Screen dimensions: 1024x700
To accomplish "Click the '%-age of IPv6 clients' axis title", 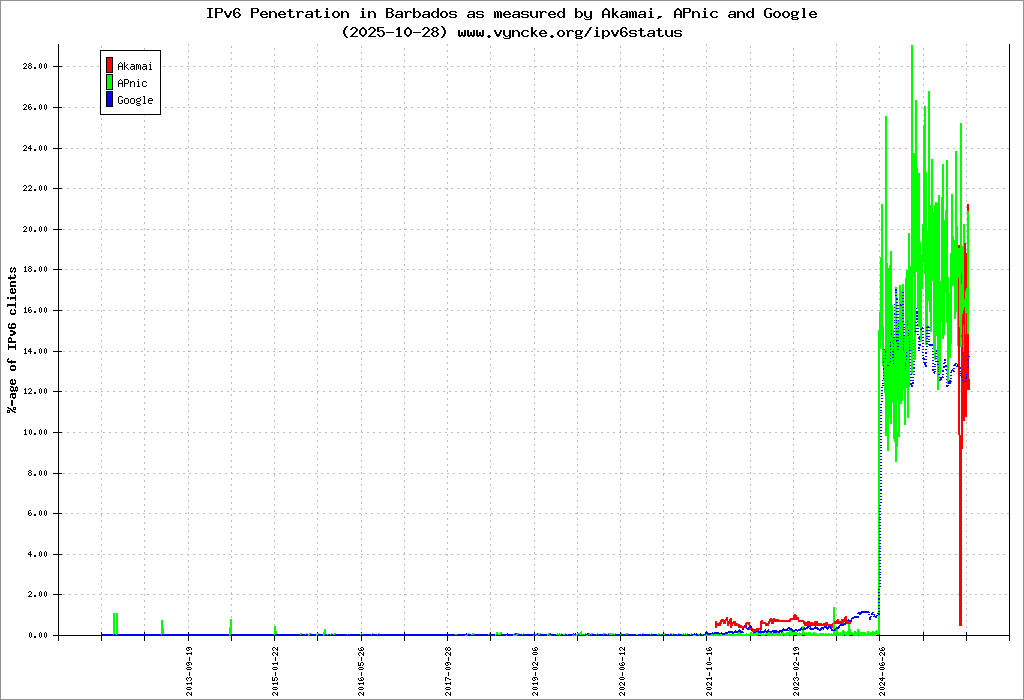I will [x=13, y=340].
